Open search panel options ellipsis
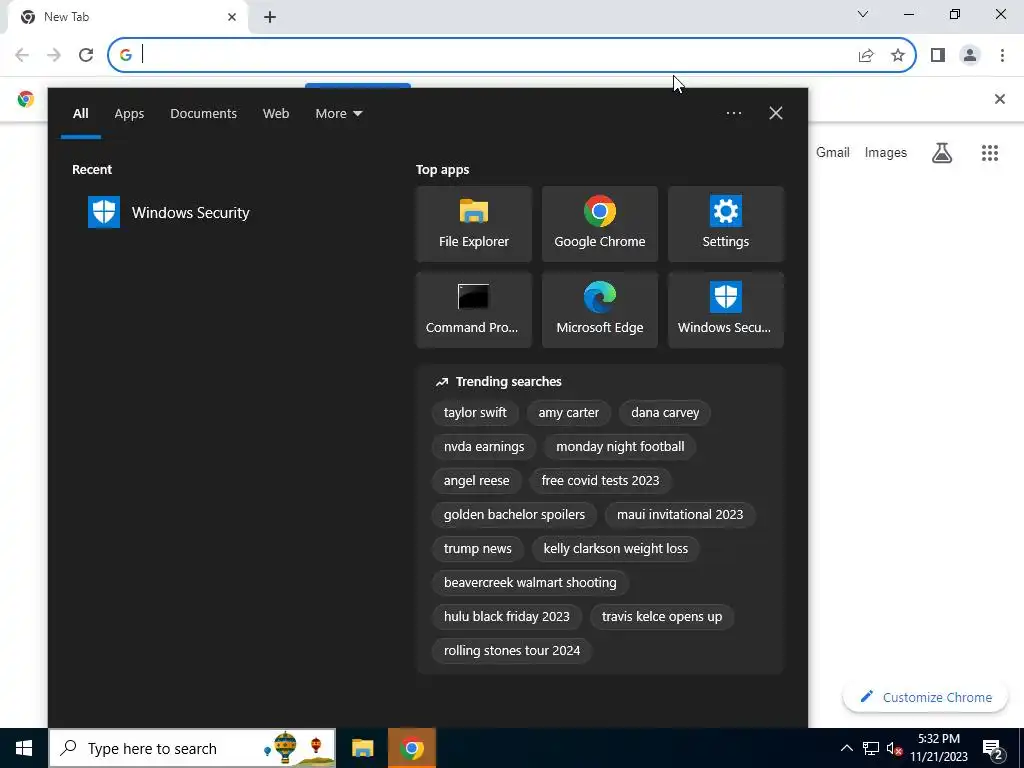Screen dimensions: 1024x768 click(733, 113)
